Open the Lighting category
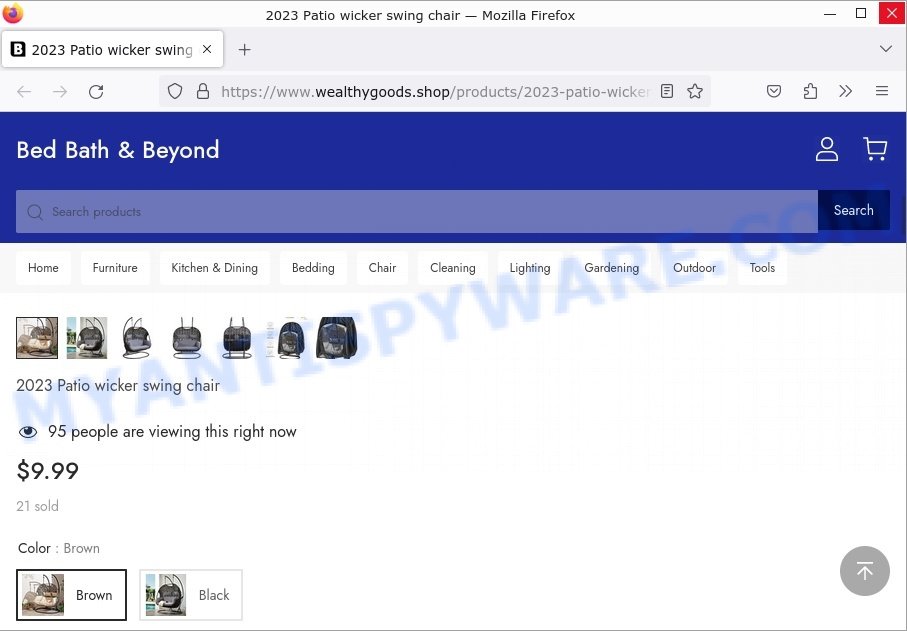Screen dimensions: 907x631 (530, 268)
